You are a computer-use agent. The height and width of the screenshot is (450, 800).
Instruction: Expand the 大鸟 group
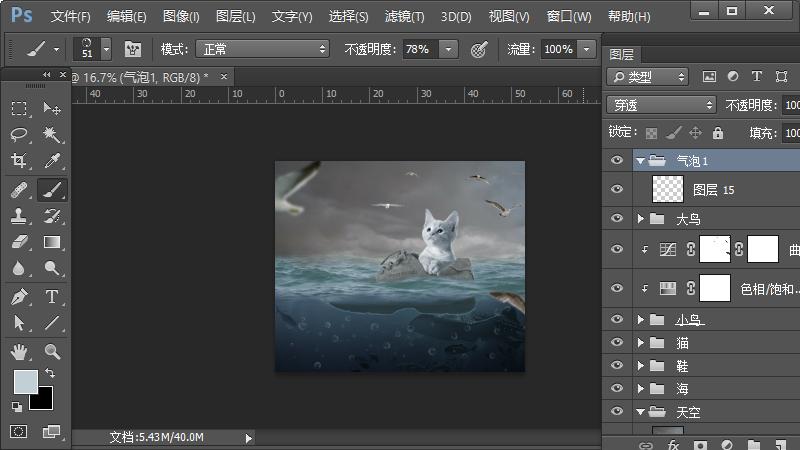(x=641, y=219)
